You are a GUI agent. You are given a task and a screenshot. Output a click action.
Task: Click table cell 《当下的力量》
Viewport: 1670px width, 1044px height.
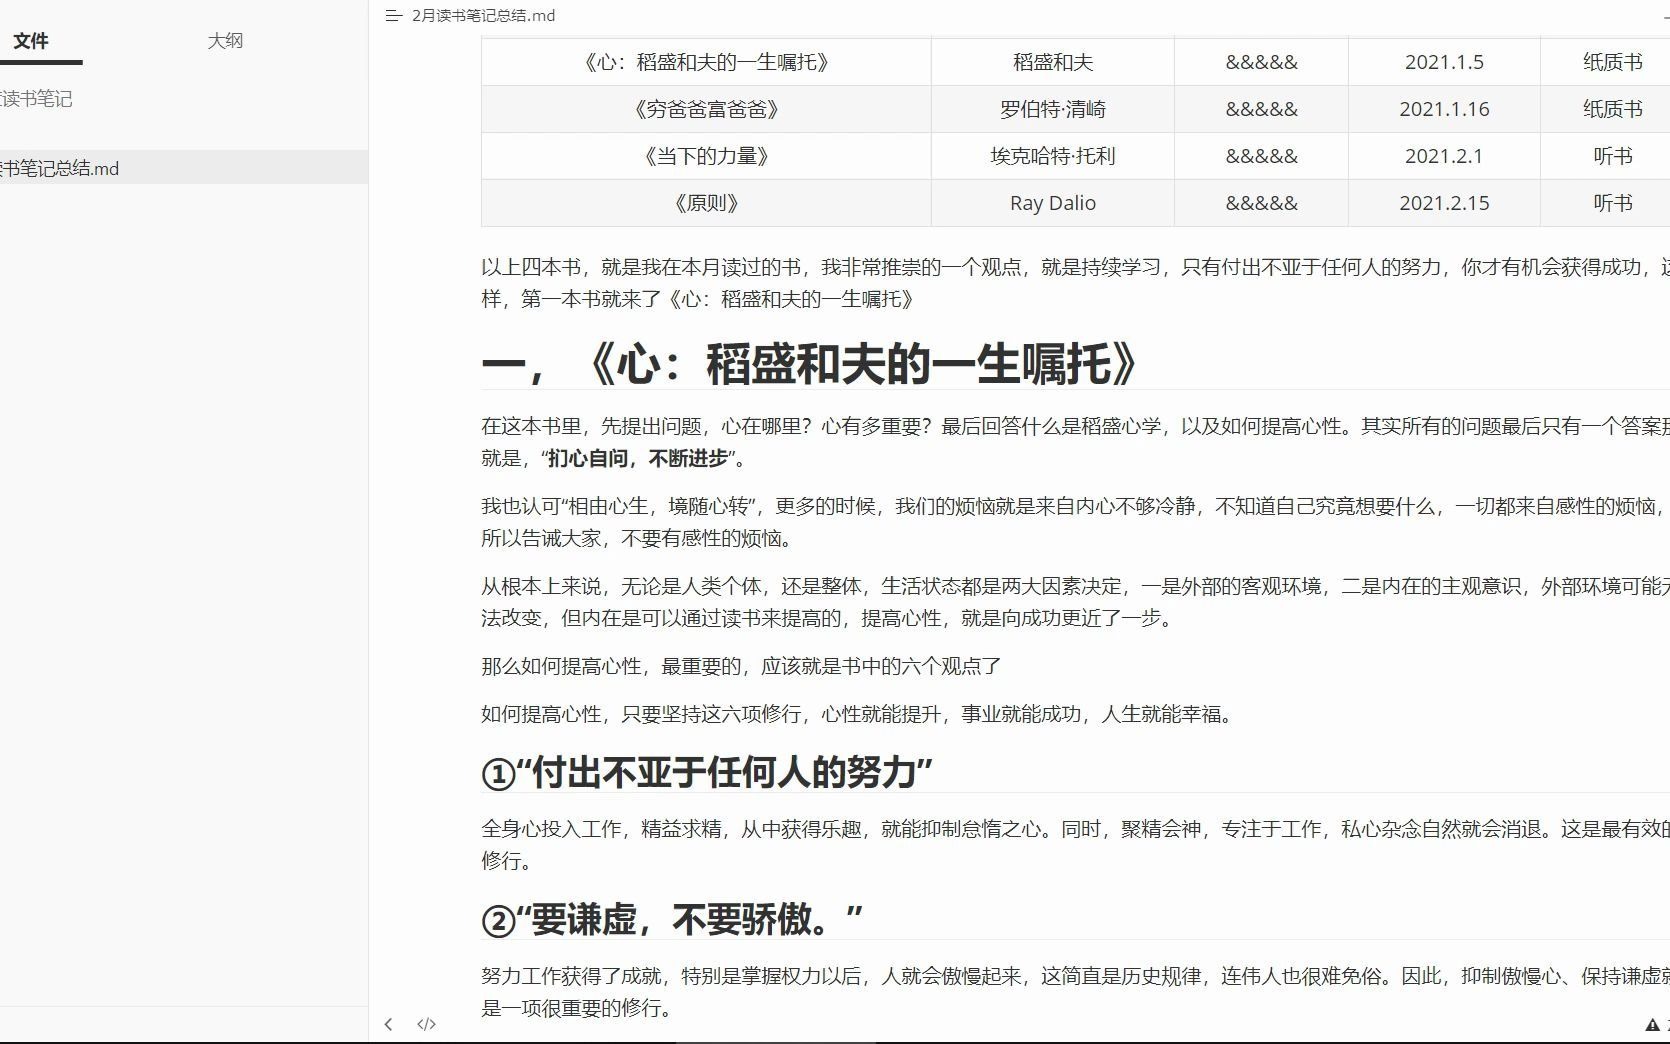[x=706, y=156]
